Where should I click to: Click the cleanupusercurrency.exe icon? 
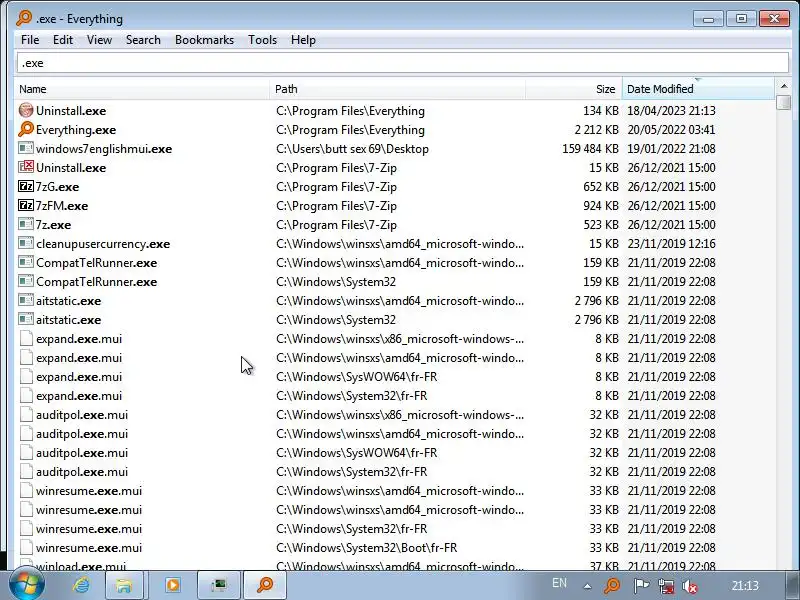point(26,243)
